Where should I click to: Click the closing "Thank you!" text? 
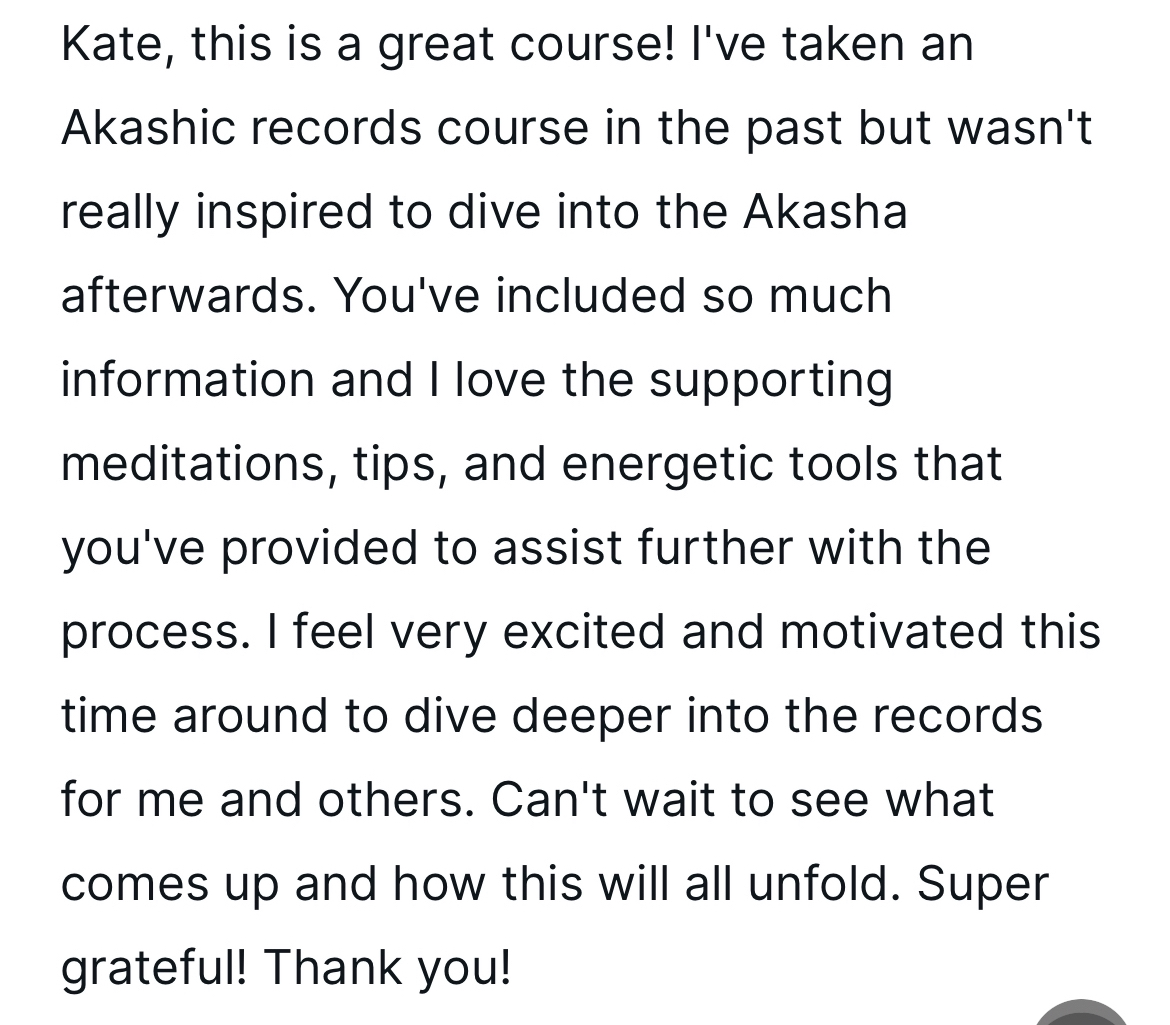[x=388, y=969]
